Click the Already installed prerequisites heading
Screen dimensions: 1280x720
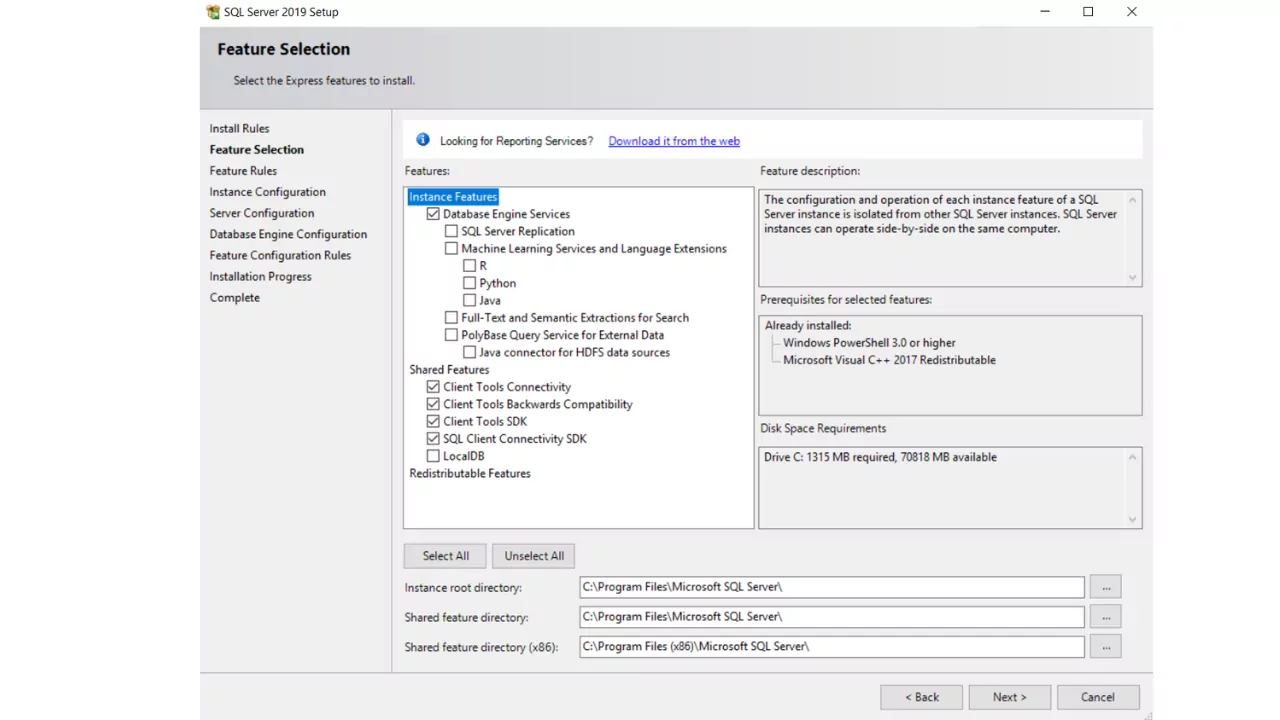click(x=808, y=326)
